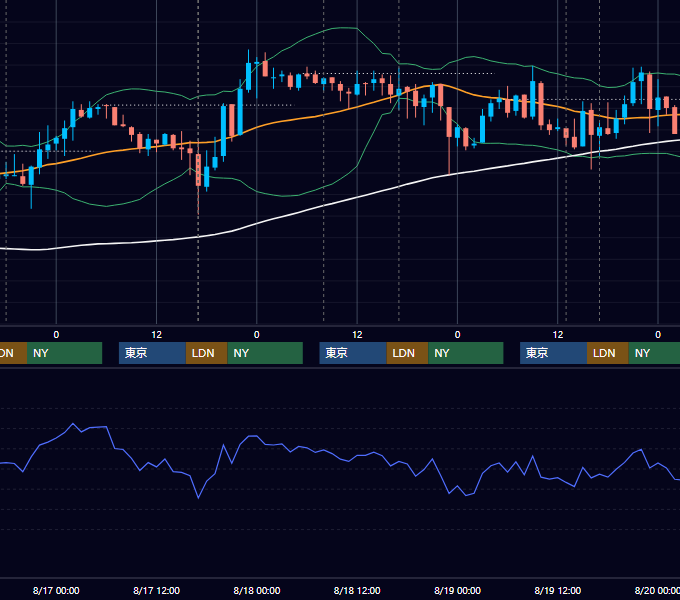Select the LDN session block on 8/17
The image size is (680, 600).
click(x=206, y=353)
